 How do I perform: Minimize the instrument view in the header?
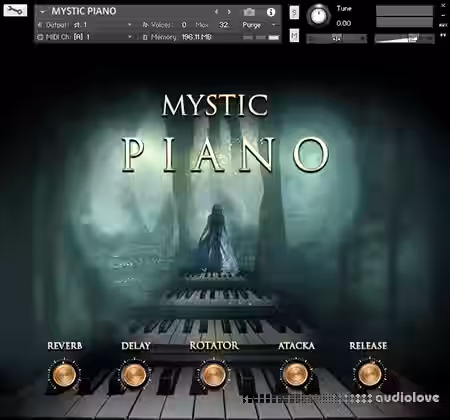pos(443,15)
